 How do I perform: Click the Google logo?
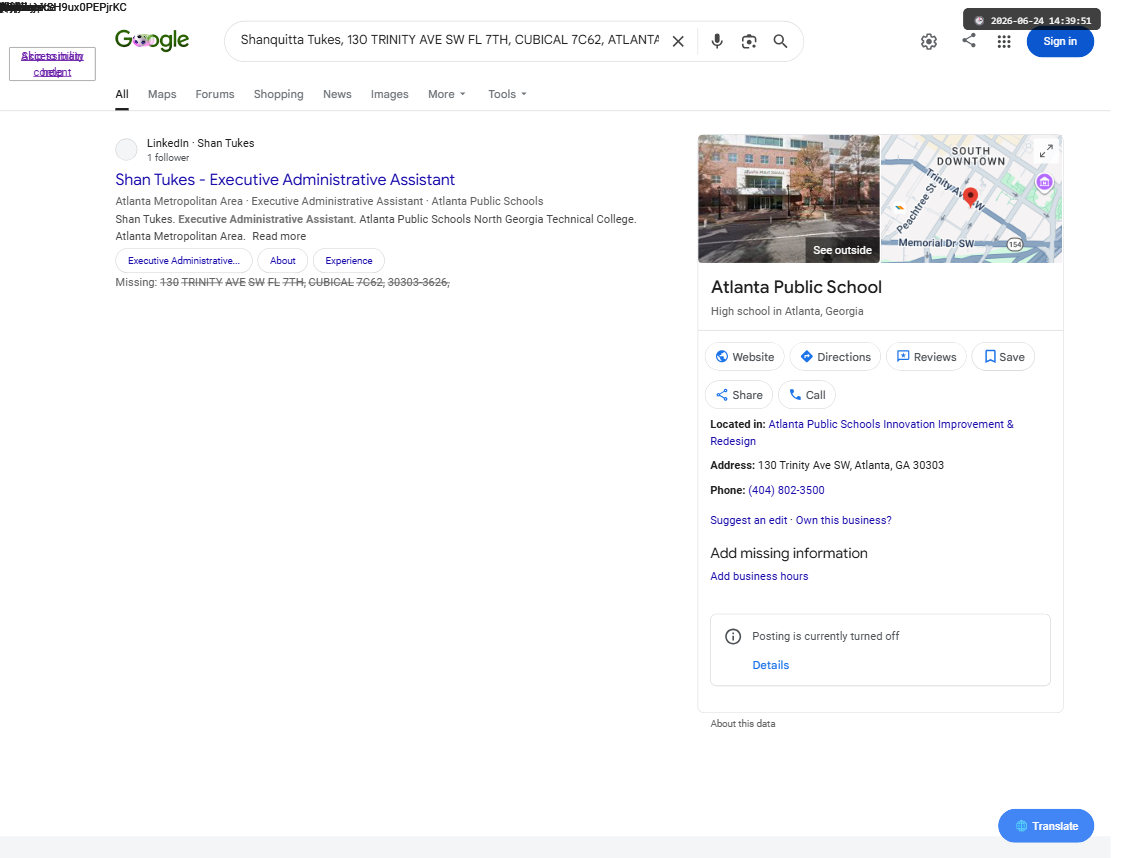pyautogui.click(x=152, y=40)
